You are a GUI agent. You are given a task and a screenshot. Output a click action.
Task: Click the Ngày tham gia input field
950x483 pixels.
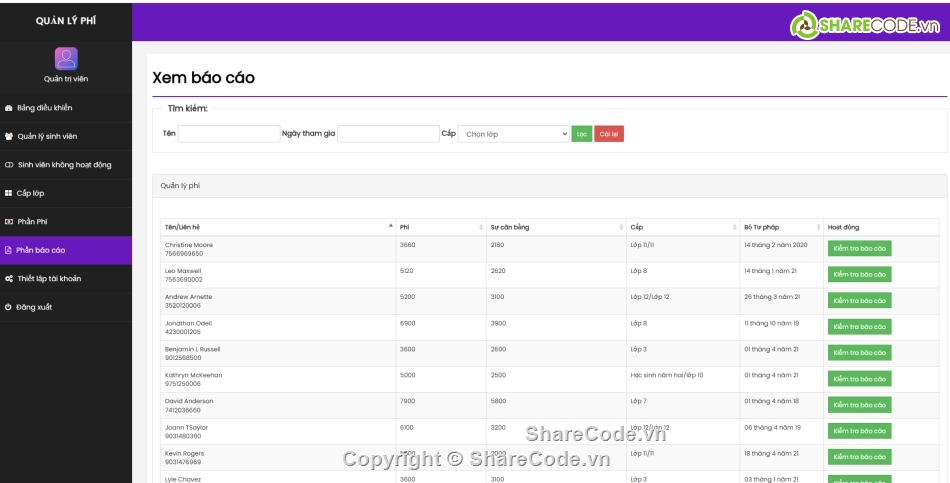388,134
